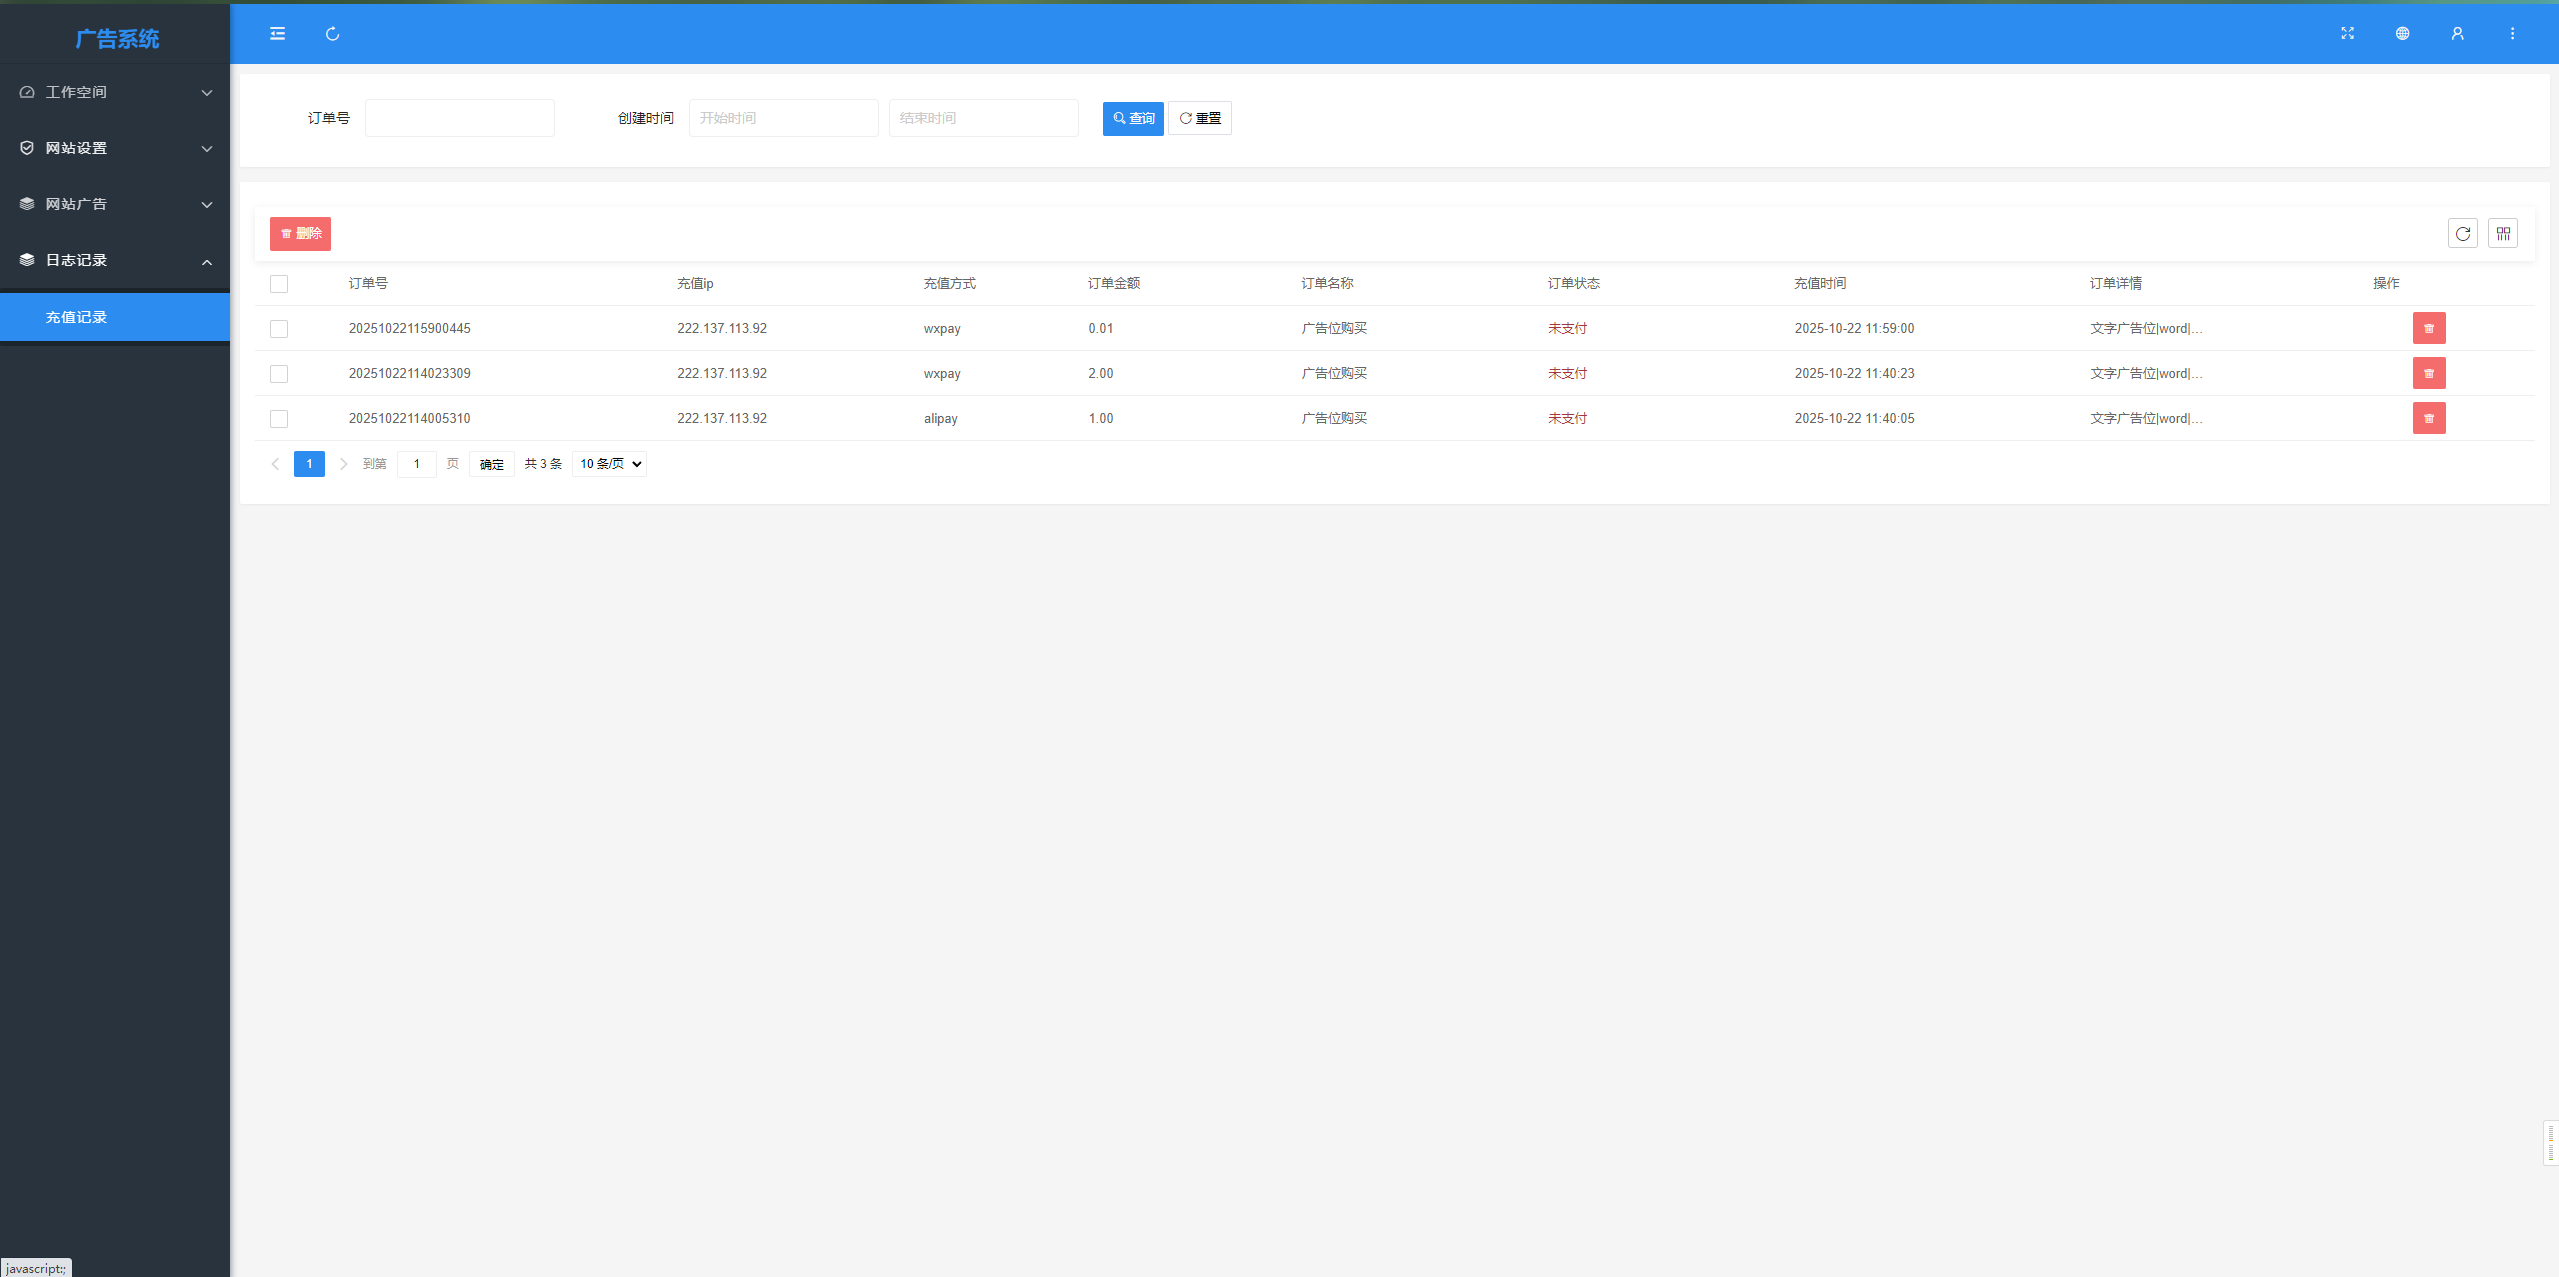Click the blue 查询 search button
Image resolution: width=2559 pixels, height=1277 pixels.
pos(1132,119)
